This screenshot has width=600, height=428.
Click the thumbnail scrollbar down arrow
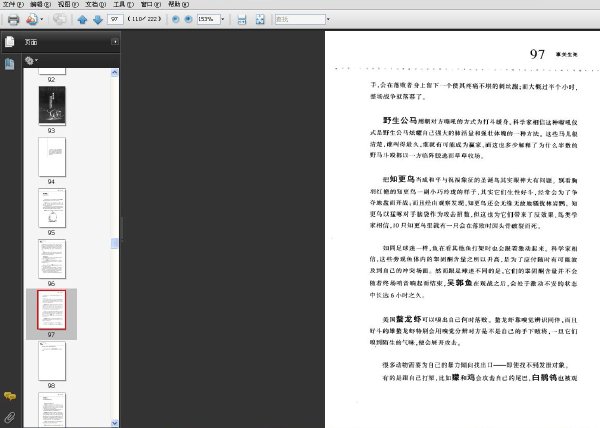coord(114,423)
